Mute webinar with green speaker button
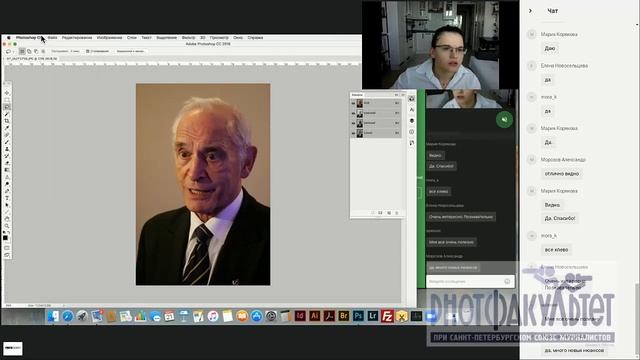The width and height of the screenshot is (640, 360). 504,120
